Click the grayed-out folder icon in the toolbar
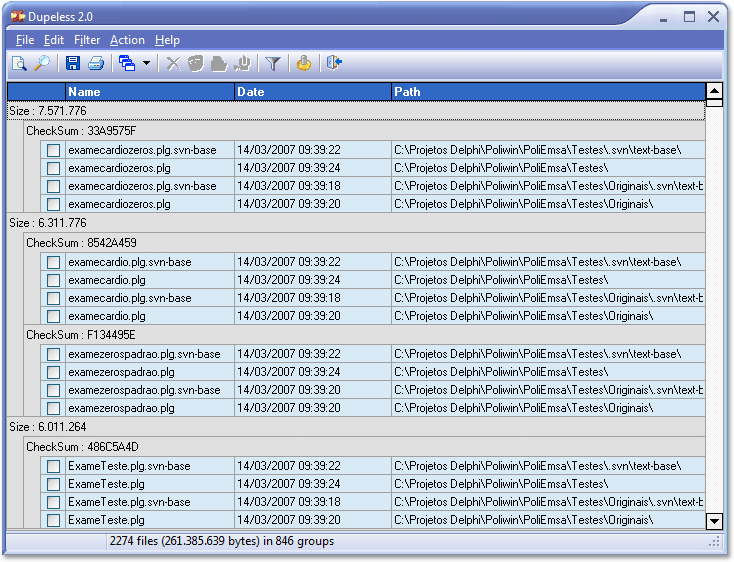The width and height of the screenshot is (734, 562). coord(219,63)
